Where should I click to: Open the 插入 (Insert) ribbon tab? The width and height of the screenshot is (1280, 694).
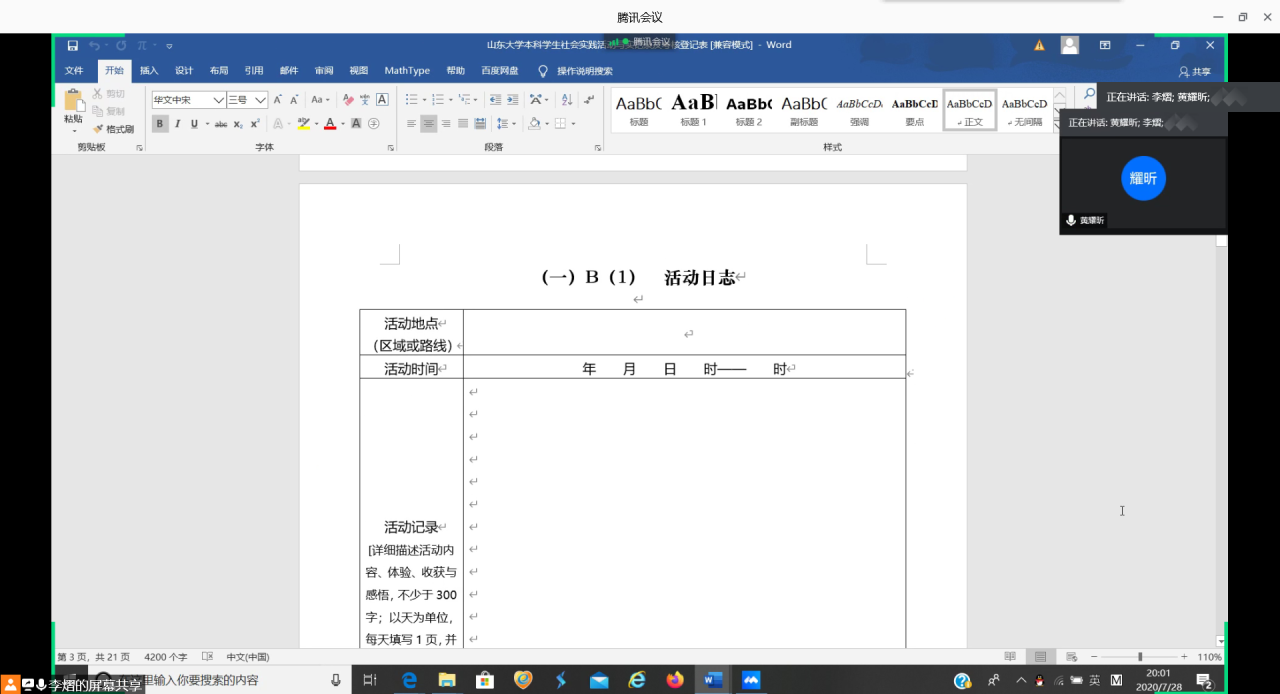[x=149, y=71]
